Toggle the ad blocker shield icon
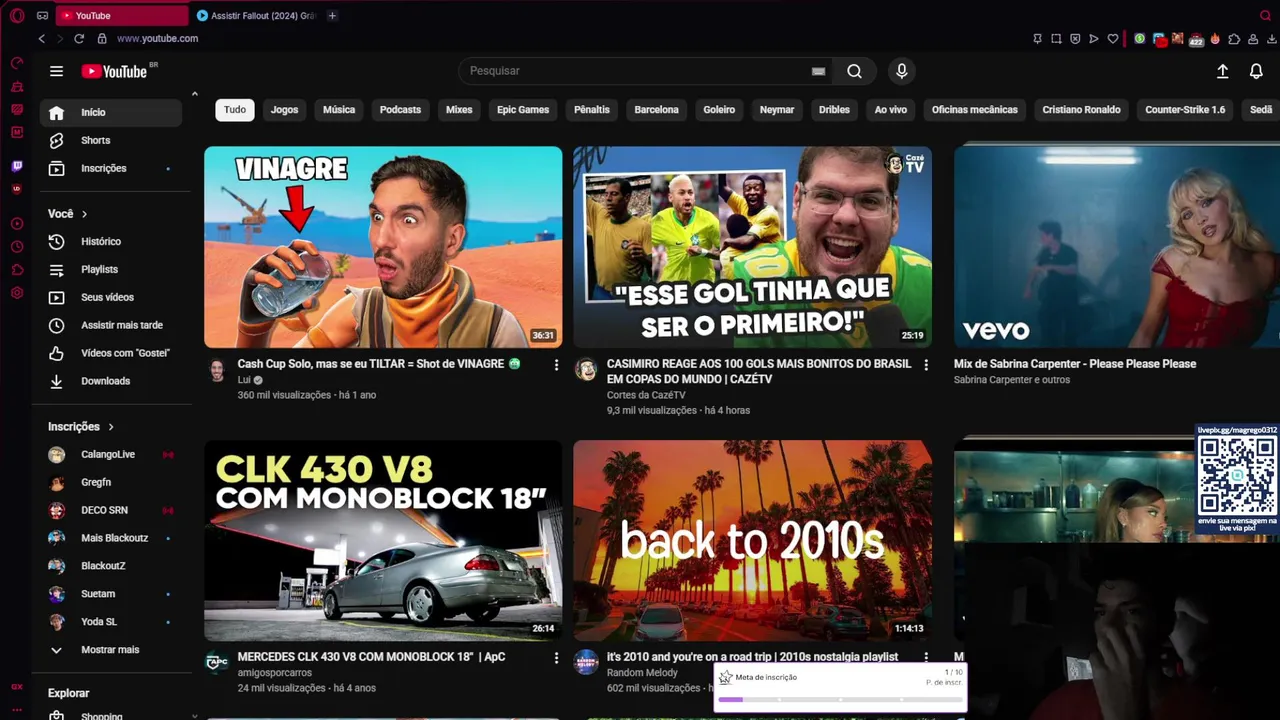The height and width of the screenshot is (720, 1280). click(x=1075, y=39)
